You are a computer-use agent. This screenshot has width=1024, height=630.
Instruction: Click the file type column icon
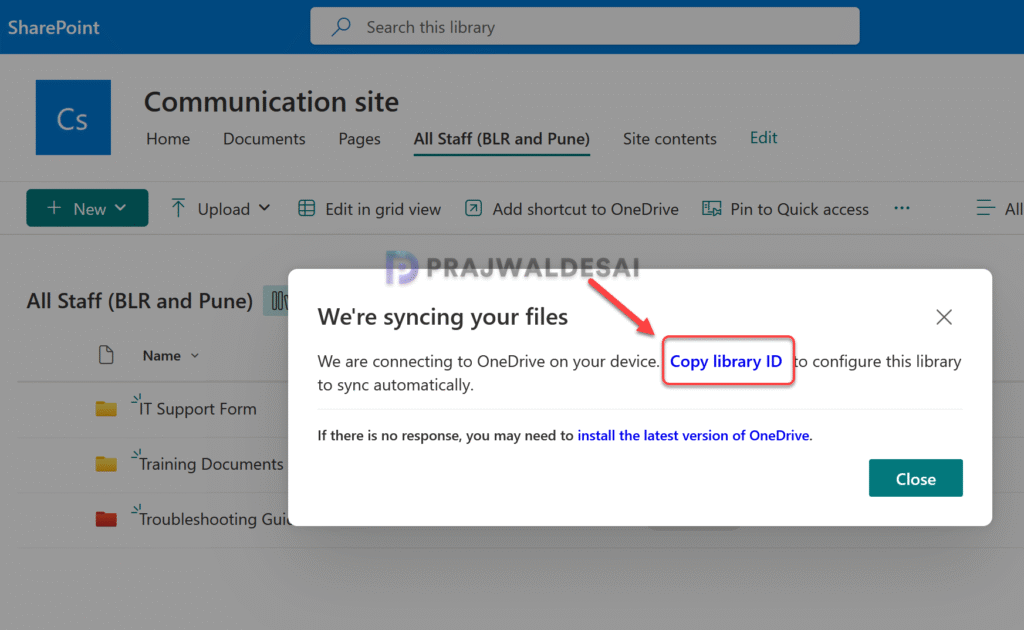(106, 355)
